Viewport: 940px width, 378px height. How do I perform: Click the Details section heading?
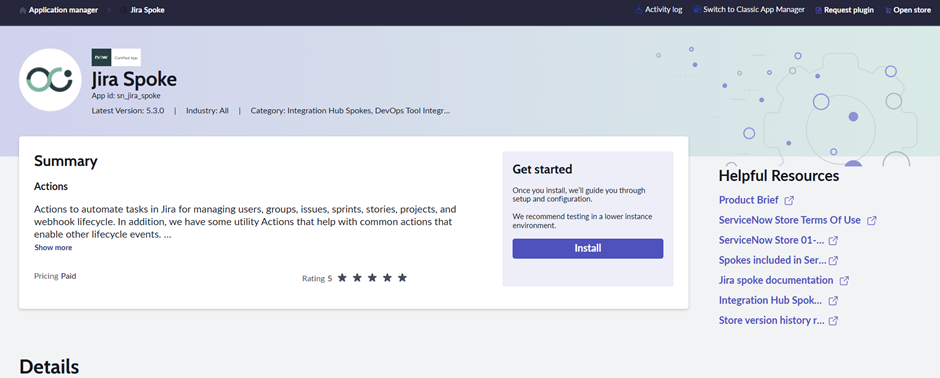[49, 367]
